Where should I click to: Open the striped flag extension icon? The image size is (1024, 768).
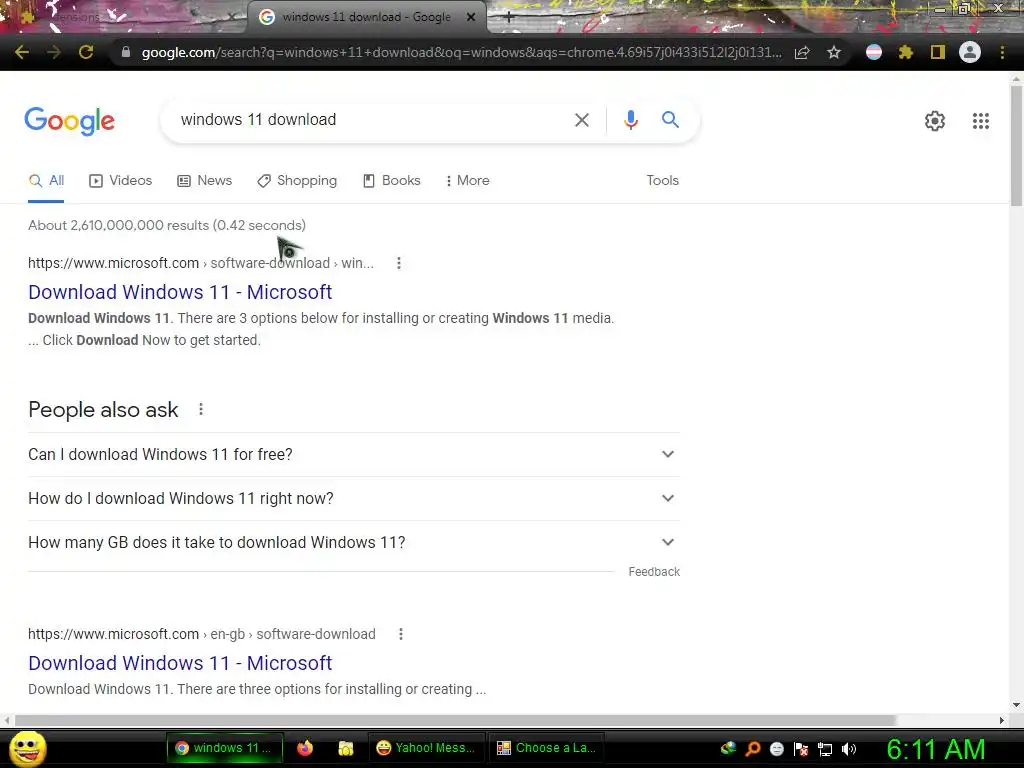[x=874, y=52]
